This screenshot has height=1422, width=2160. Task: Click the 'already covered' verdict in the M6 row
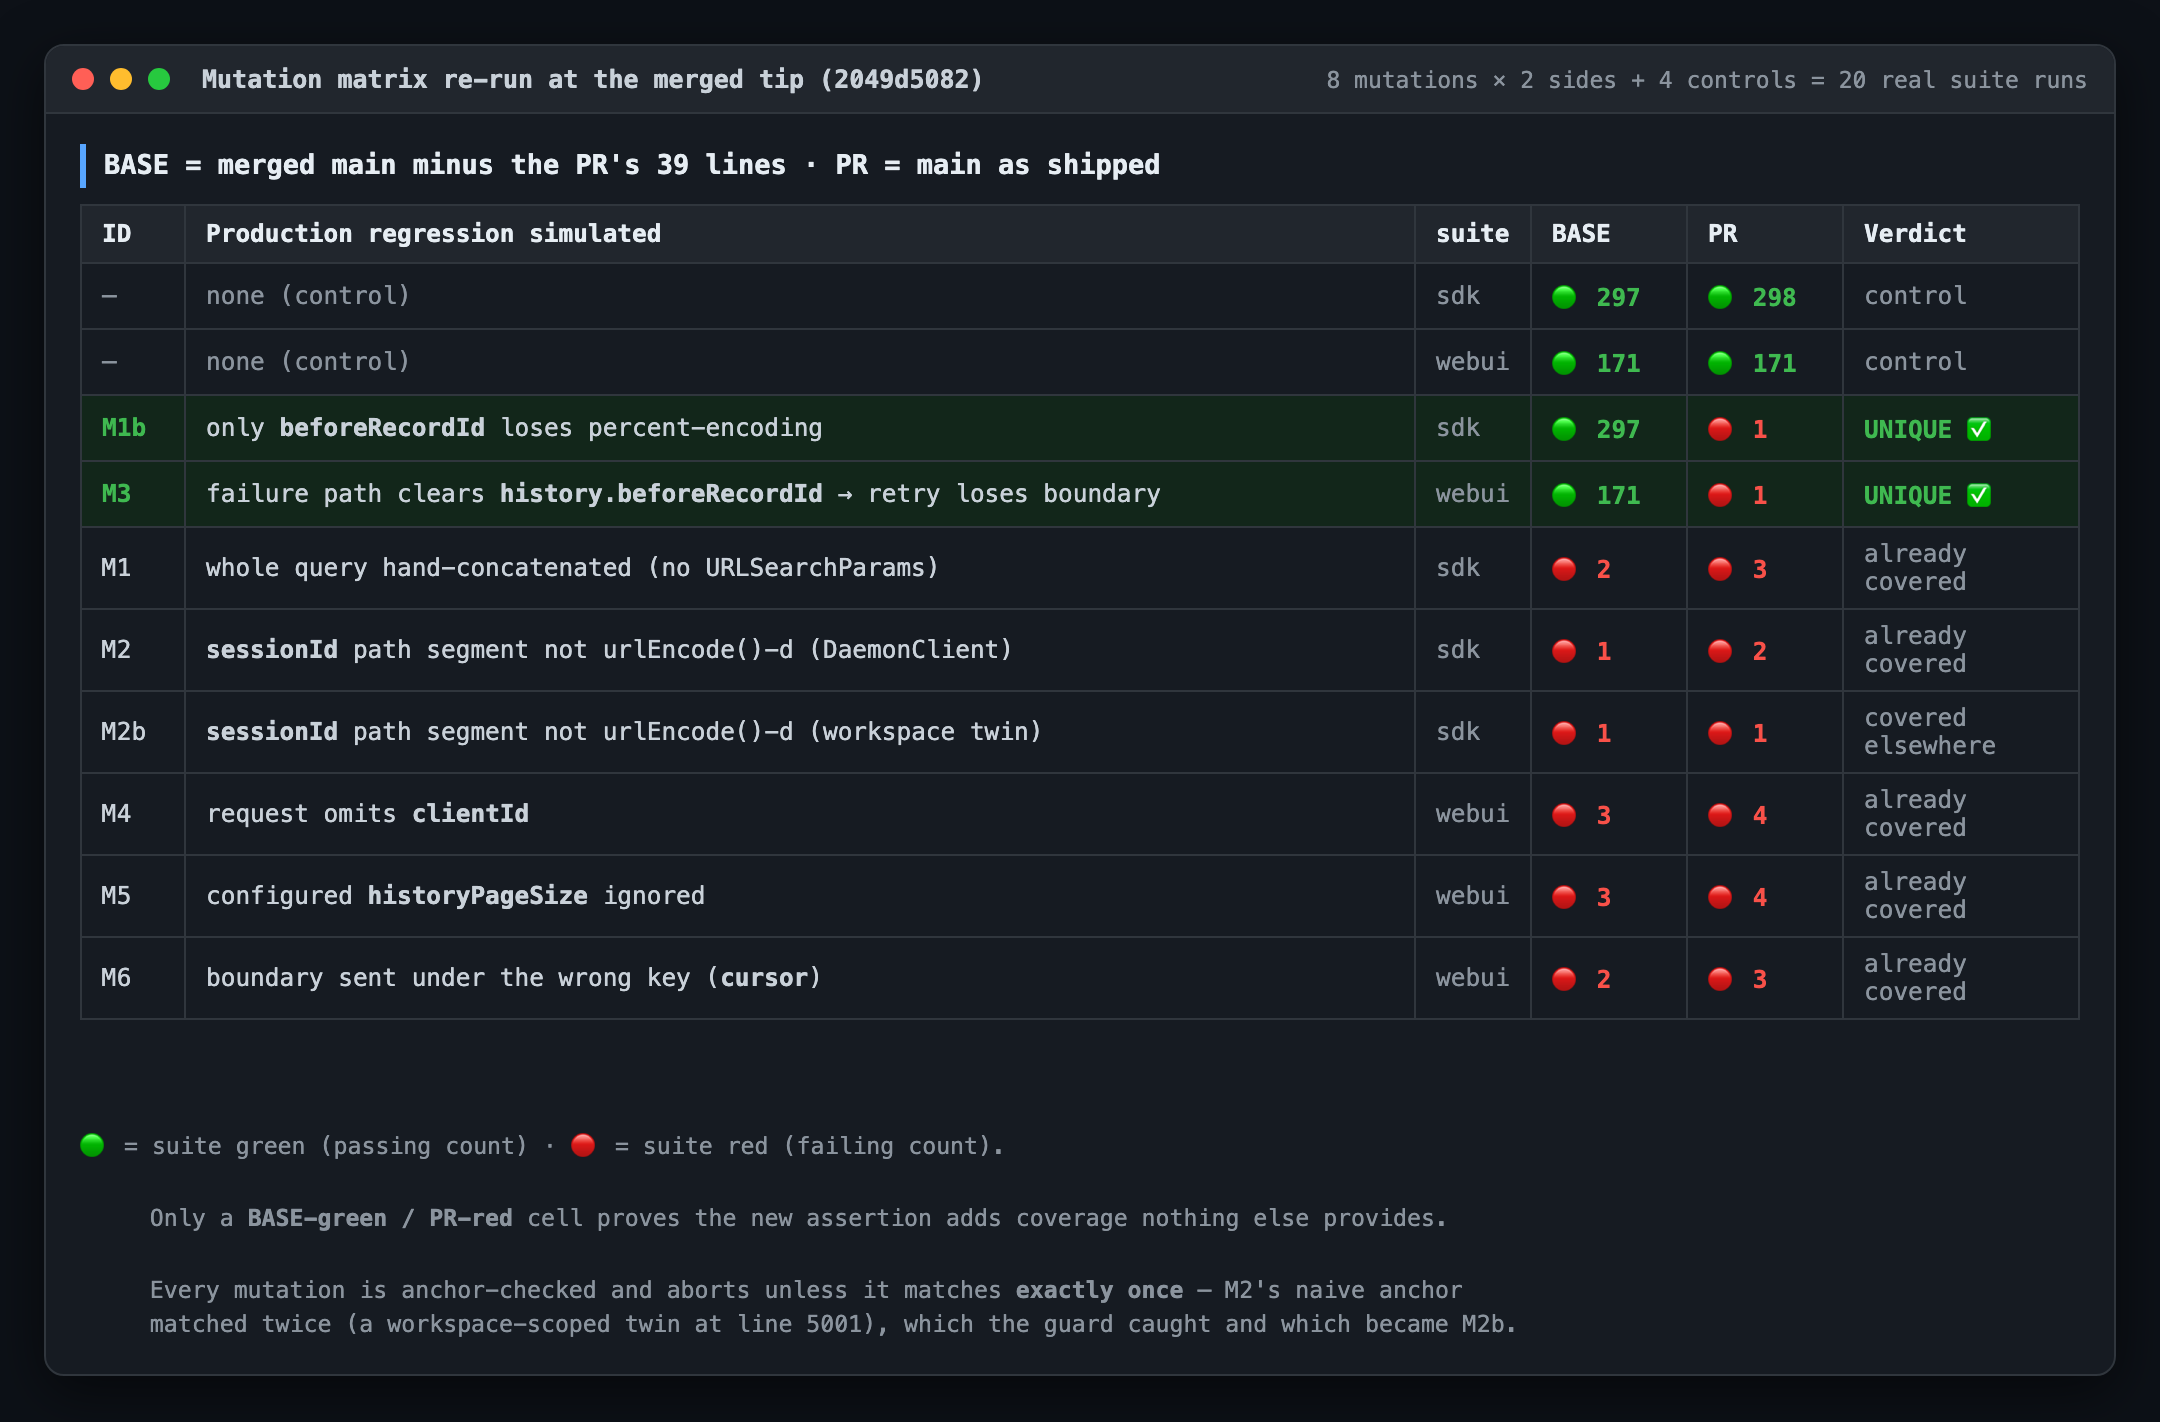coord(1916,978)
